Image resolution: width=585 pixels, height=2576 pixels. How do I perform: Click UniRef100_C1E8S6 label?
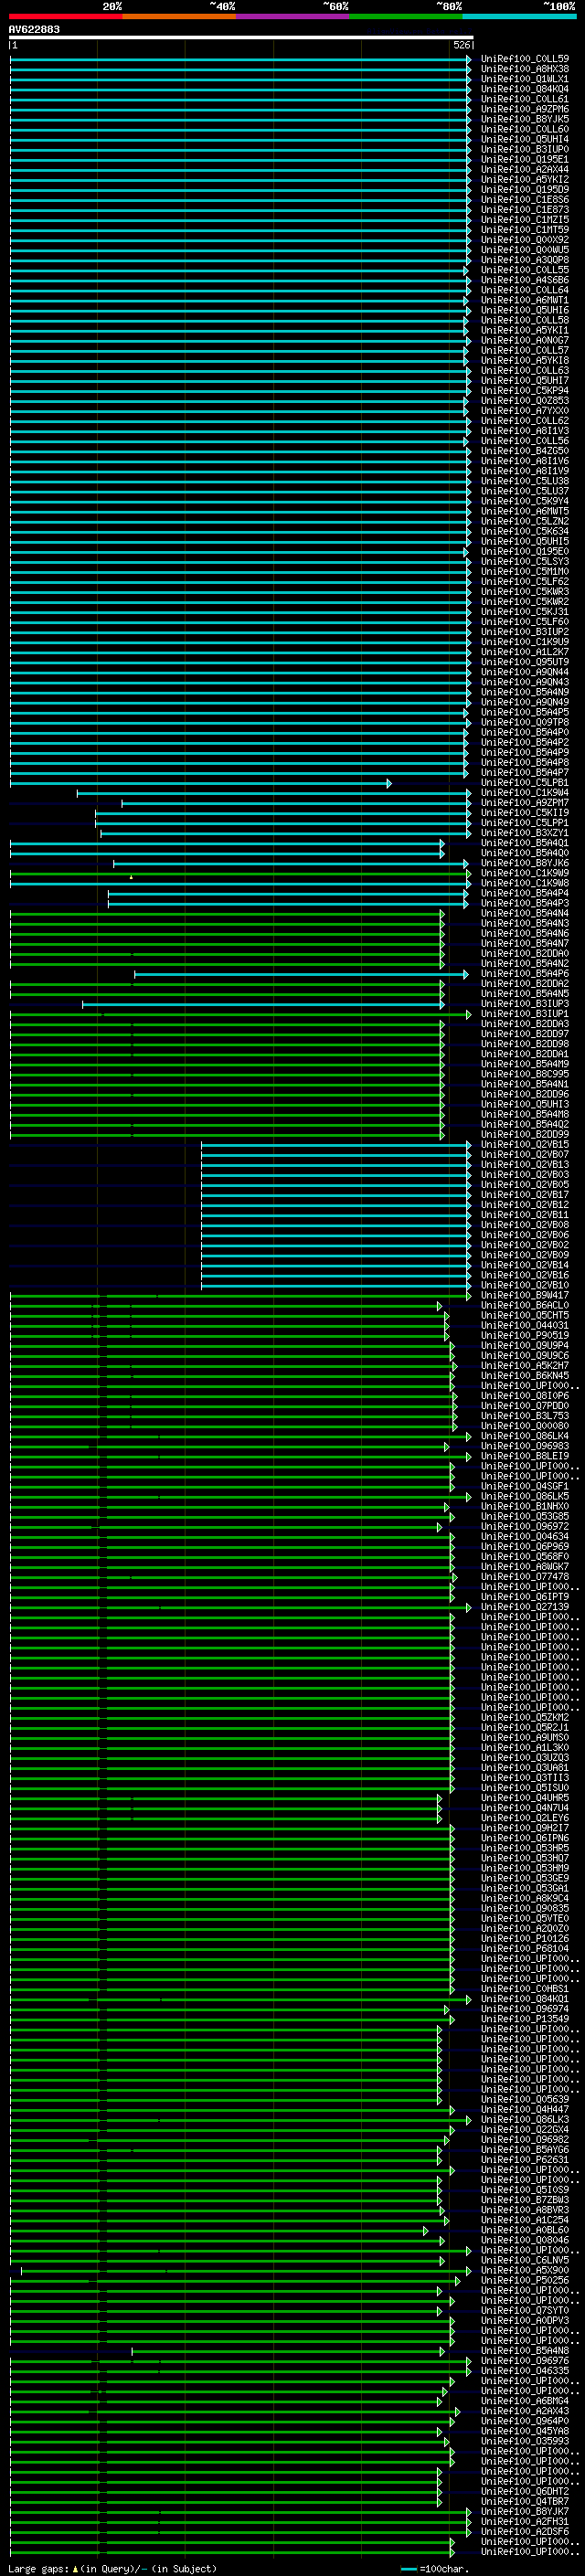pyautogui.click(x=525, y=200)
